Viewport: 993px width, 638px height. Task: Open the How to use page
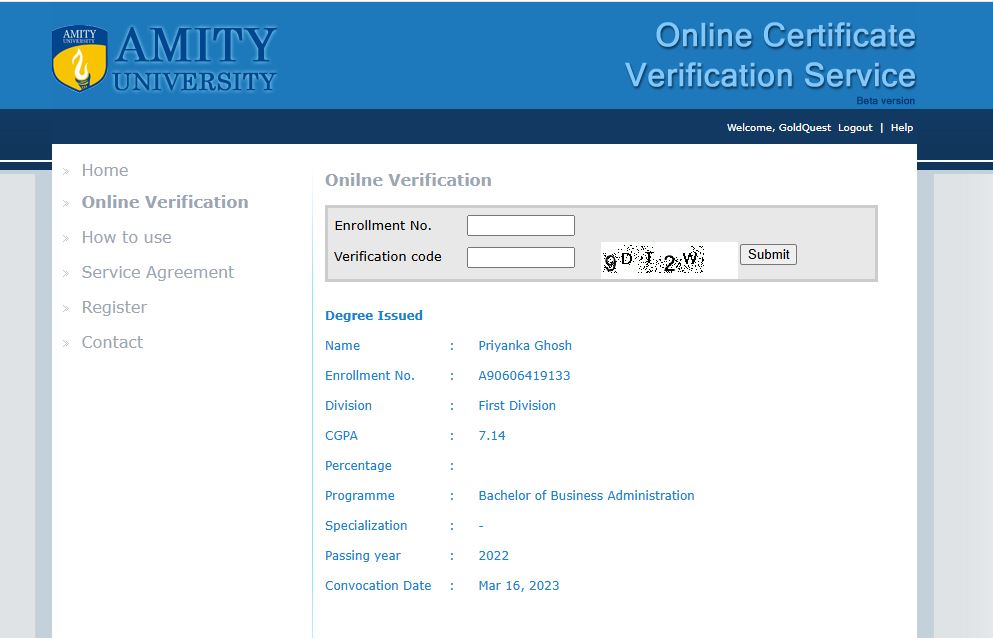coord(127,238)
